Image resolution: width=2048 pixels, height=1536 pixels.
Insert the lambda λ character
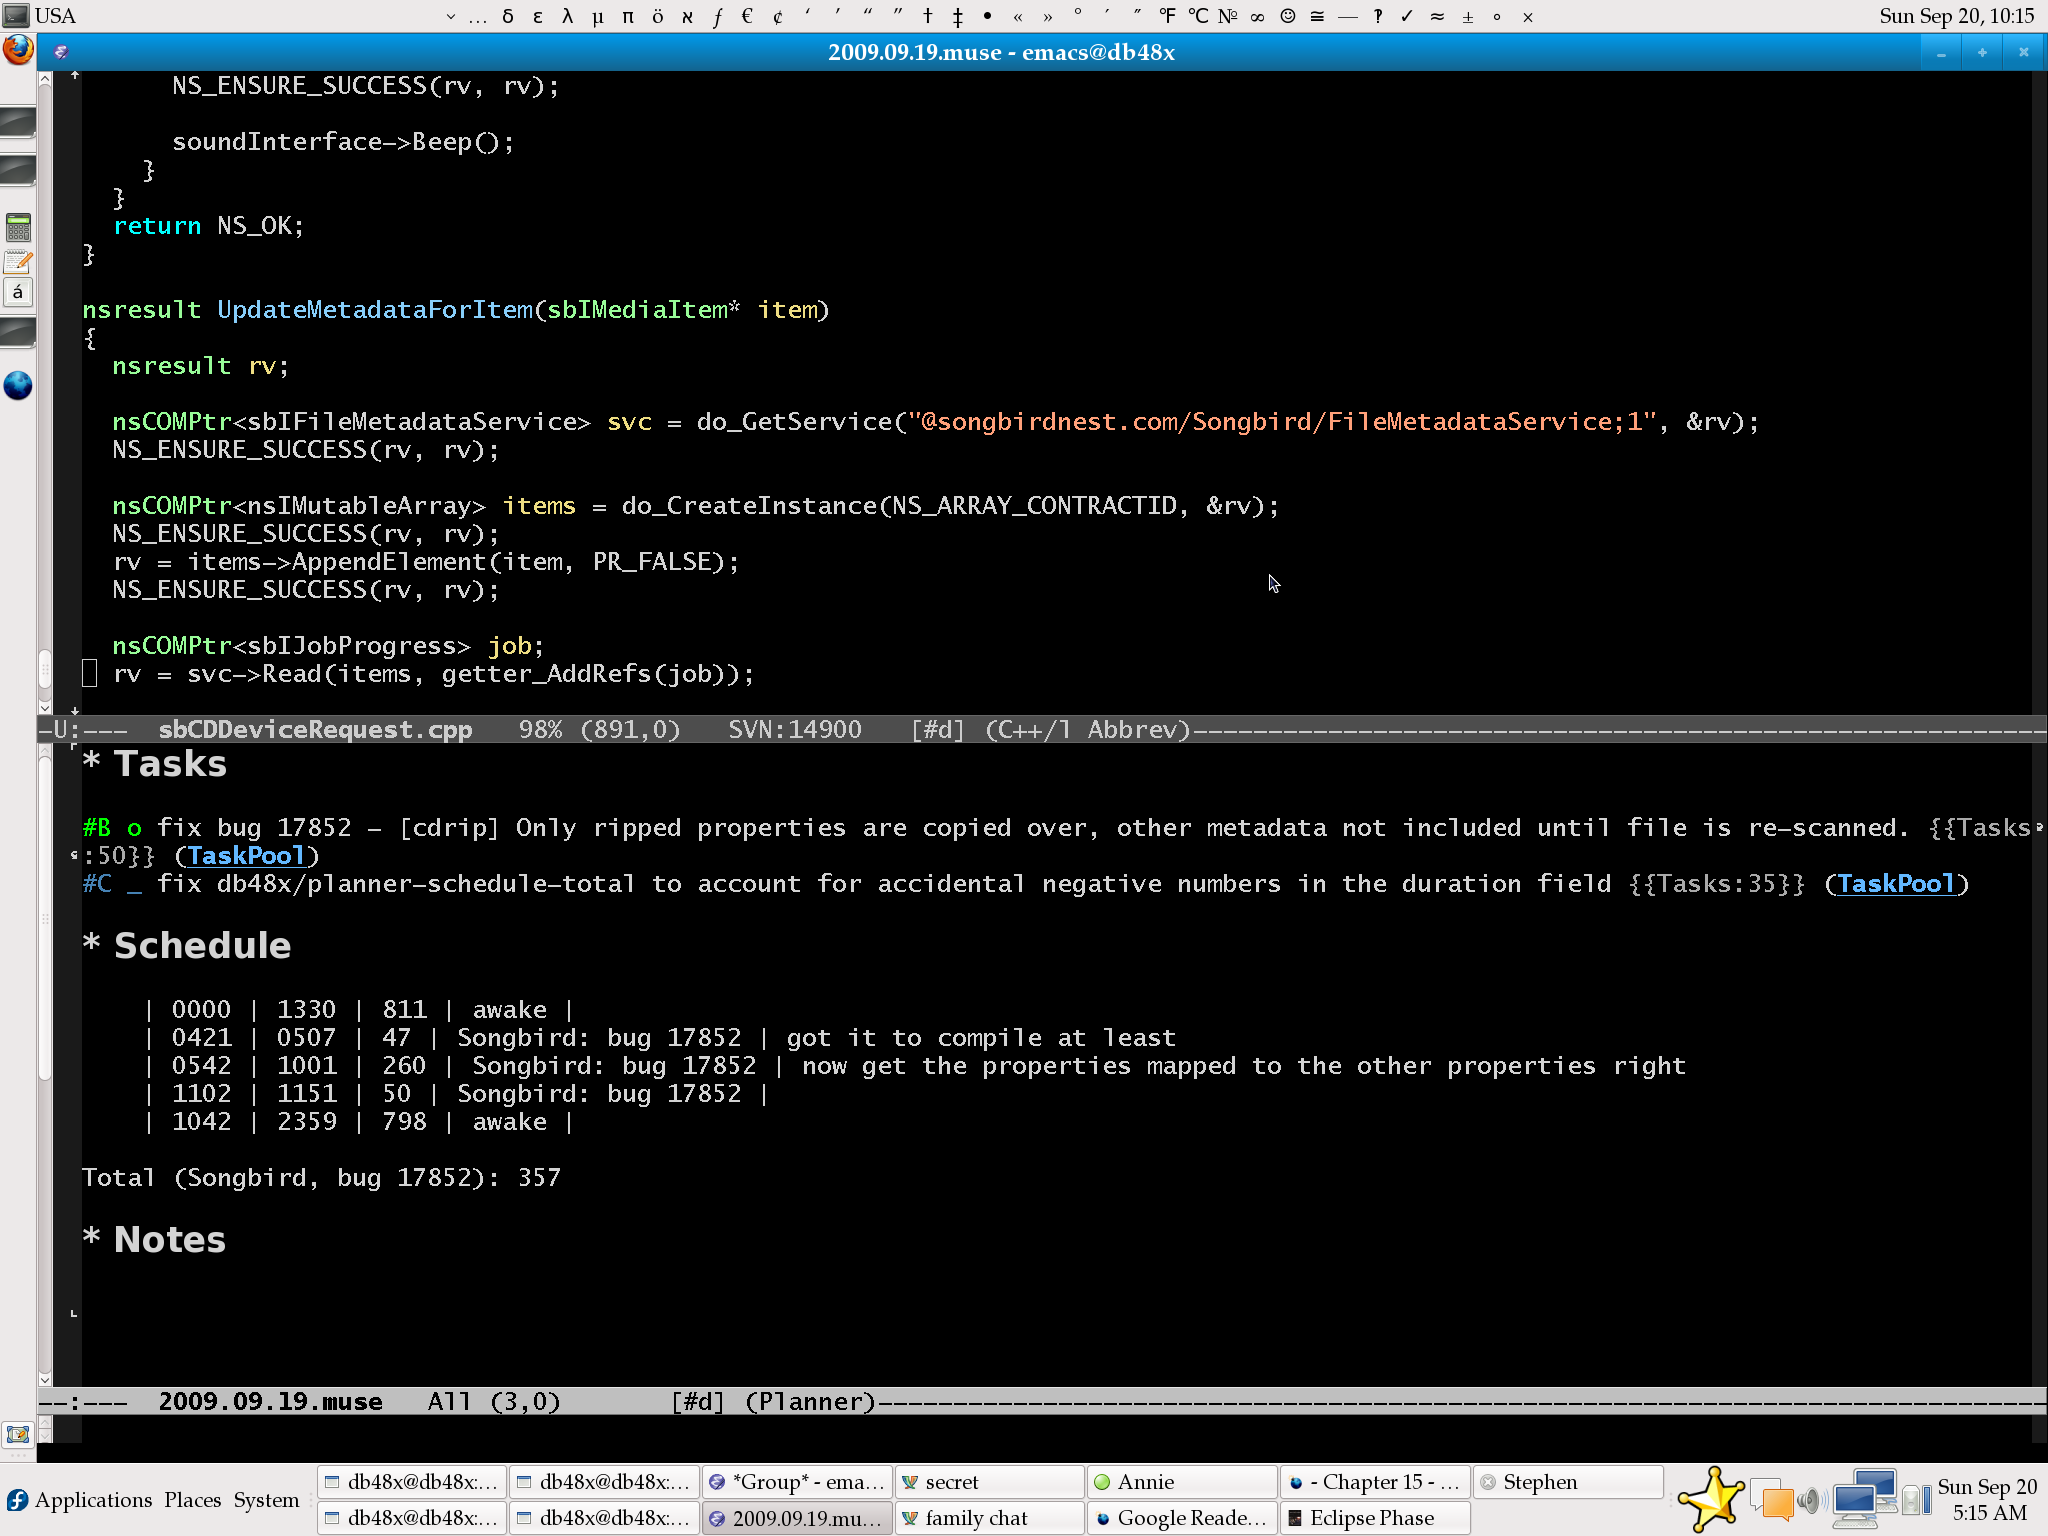[567, 16]
